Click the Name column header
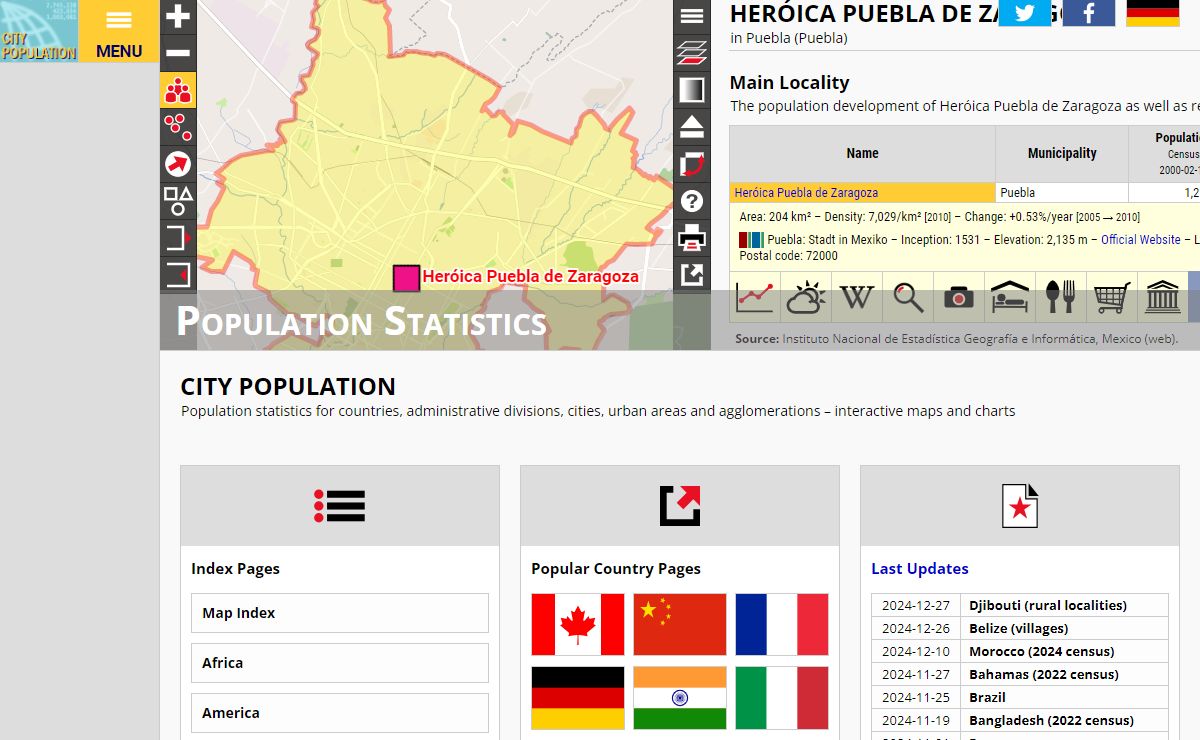 [862, 153]
